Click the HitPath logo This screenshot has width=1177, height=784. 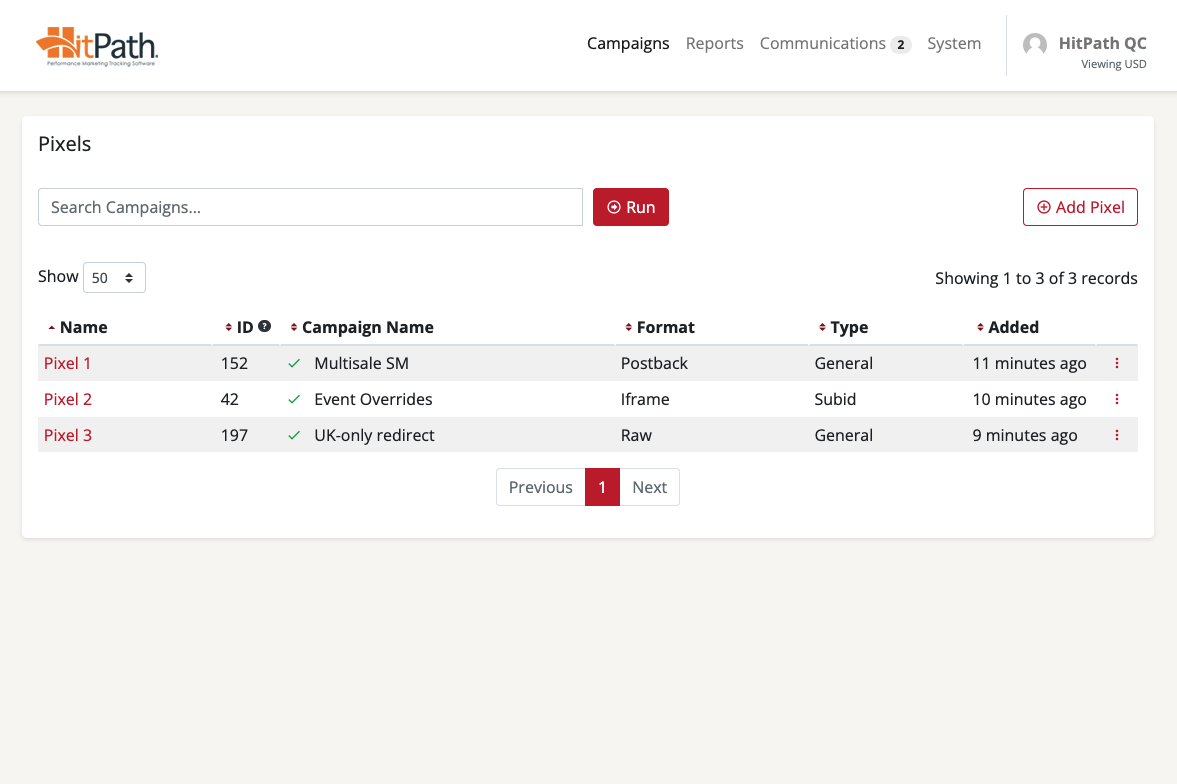[97, 46]
